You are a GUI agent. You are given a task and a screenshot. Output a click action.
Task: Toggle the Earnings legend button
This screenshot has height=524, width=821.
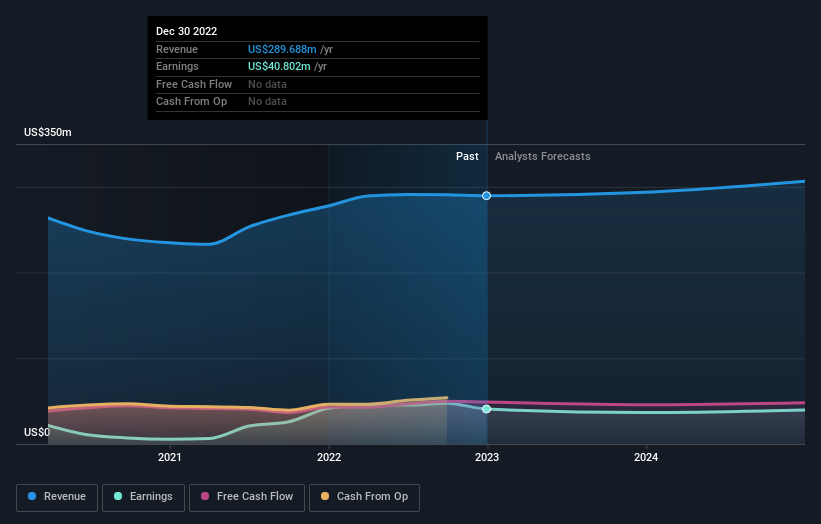coord(143,497)
